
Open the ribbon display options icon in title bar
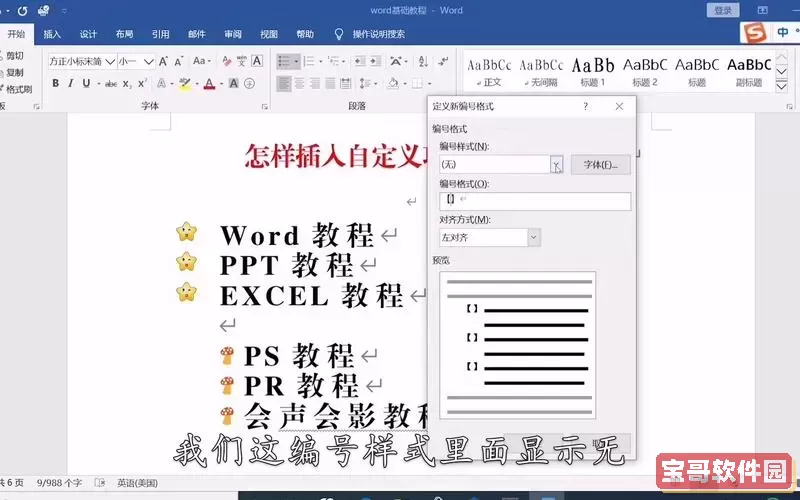[762, 10]
